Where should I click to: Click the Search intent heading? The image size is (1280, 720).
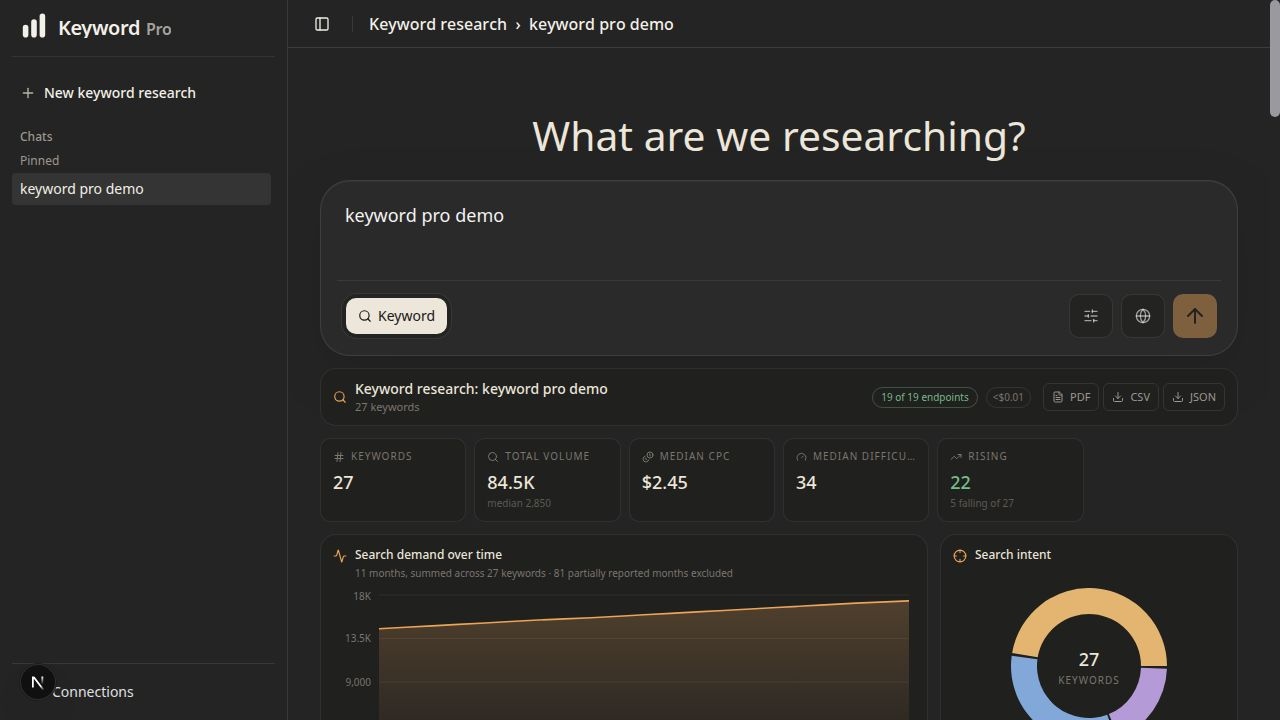[1013, 555]
